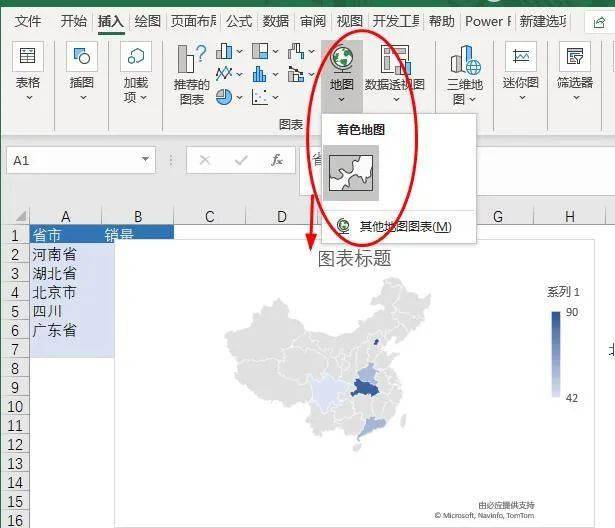Viewport: 615px width, 528px height.
Task: Insert a column or bar chart
Action: pyautogui.click(x=224, y=51)
